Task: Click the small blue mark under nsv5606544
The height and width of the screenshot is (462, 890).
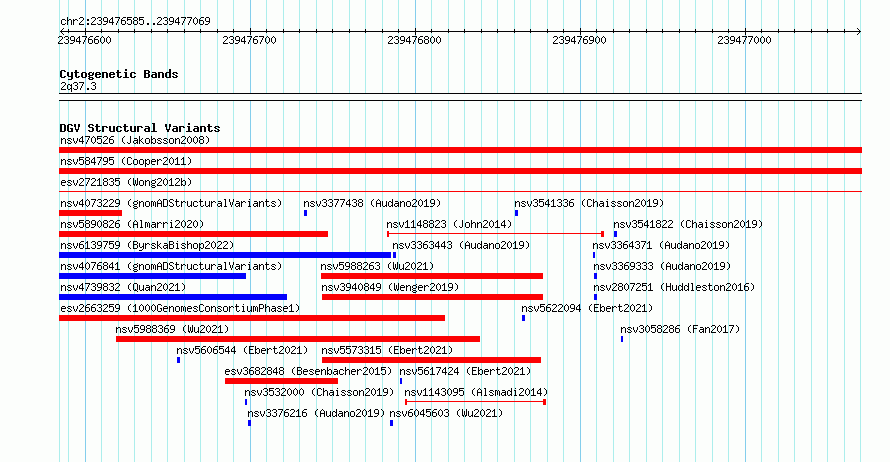Action: click(178, 360)
